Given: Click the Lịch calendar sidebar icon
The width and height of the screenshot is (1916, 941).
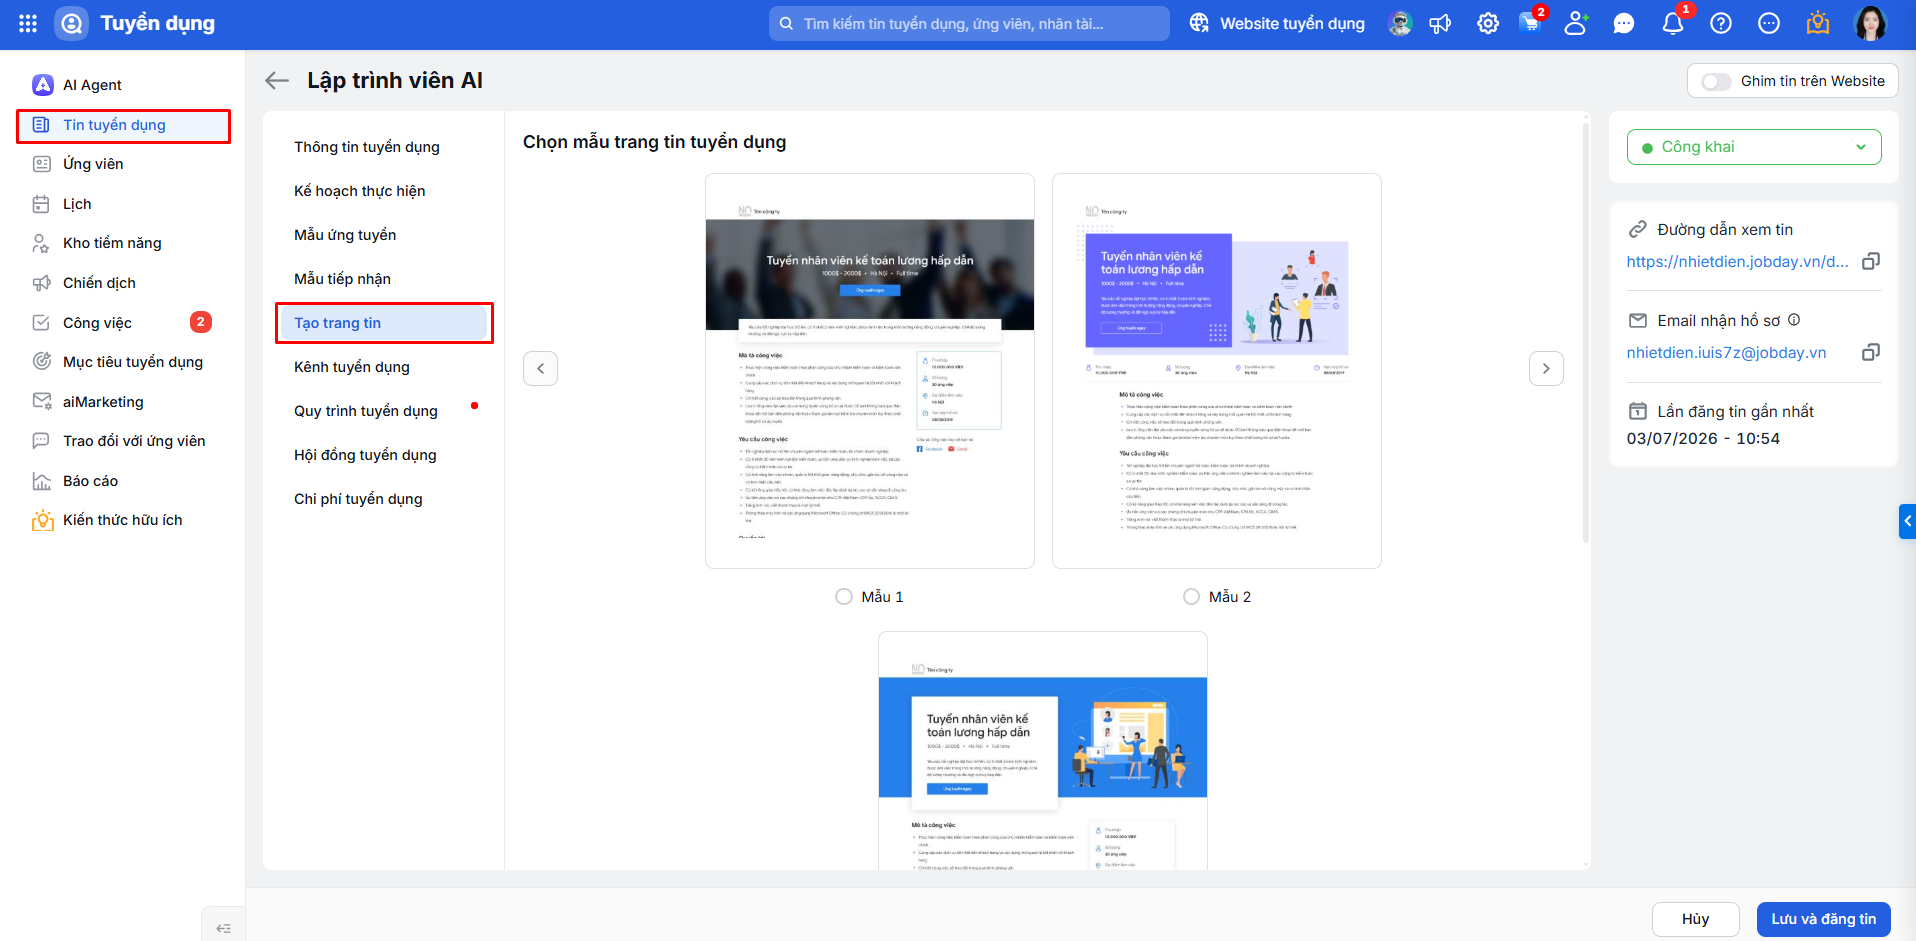Looking at the screenshot, I should 41,204.
